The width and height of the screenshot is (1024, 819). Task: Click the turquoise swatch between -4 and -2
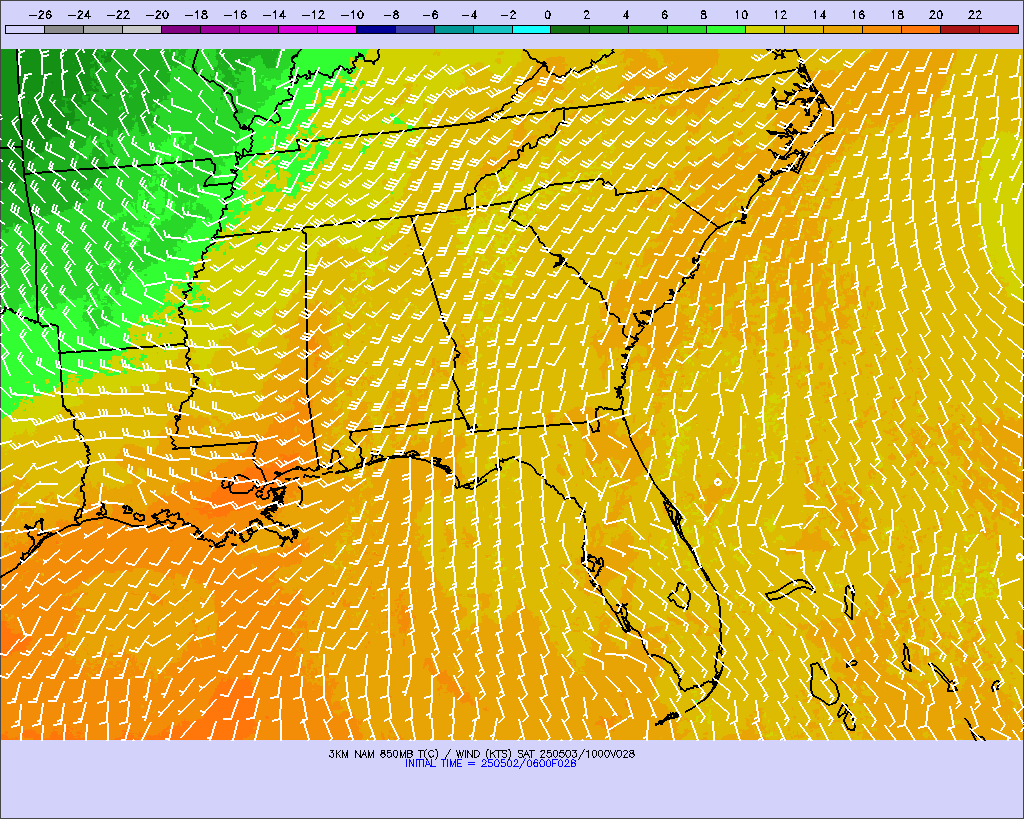492,29
